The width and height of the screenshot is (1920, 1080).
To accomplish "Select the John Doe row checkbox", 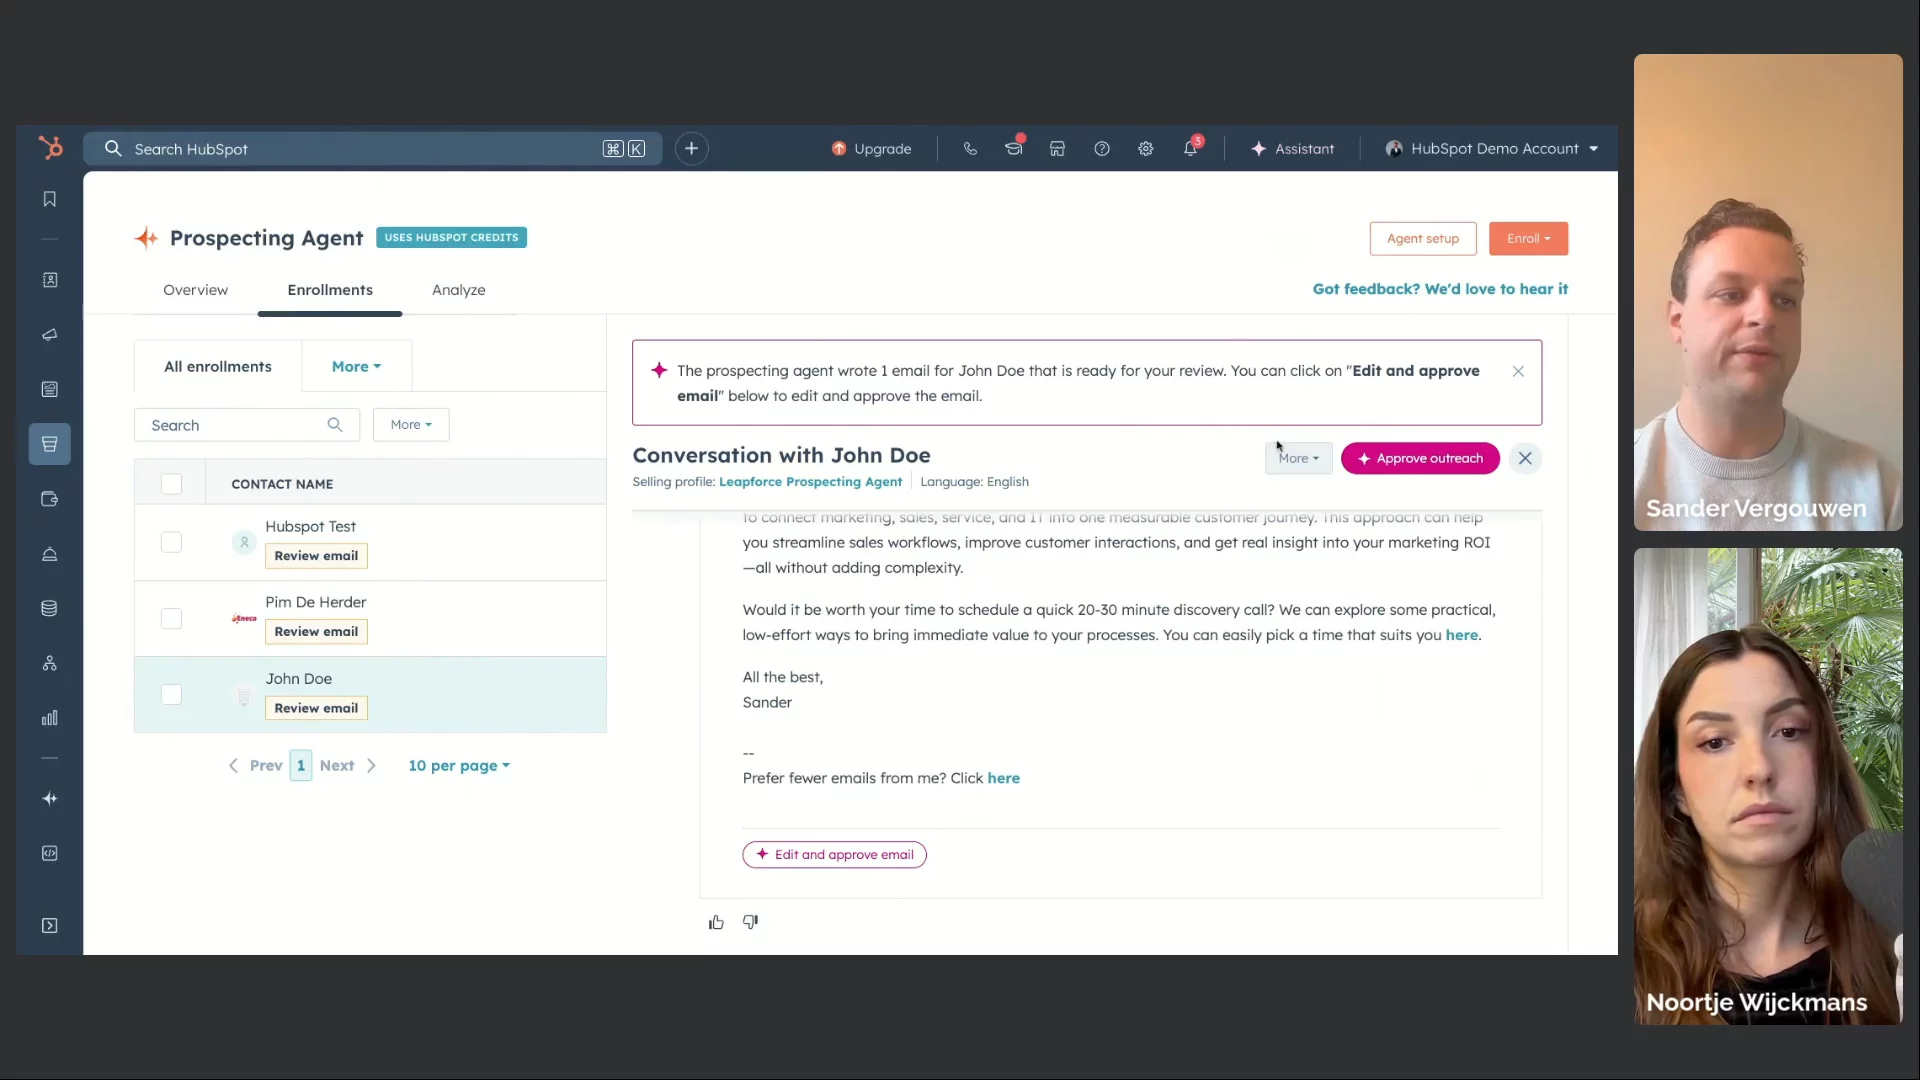I will click(171, 694).
